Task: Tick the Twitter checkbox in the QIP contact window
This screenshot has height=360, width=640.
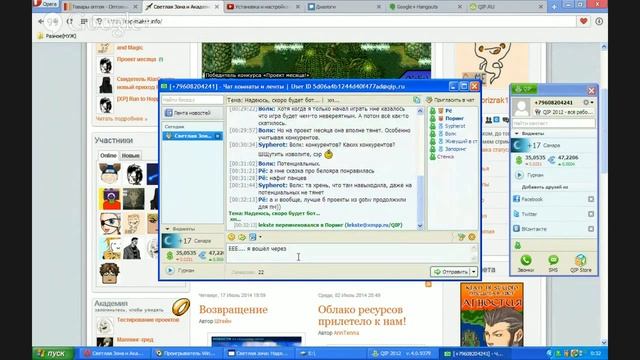Action: [x=591, y=214]
